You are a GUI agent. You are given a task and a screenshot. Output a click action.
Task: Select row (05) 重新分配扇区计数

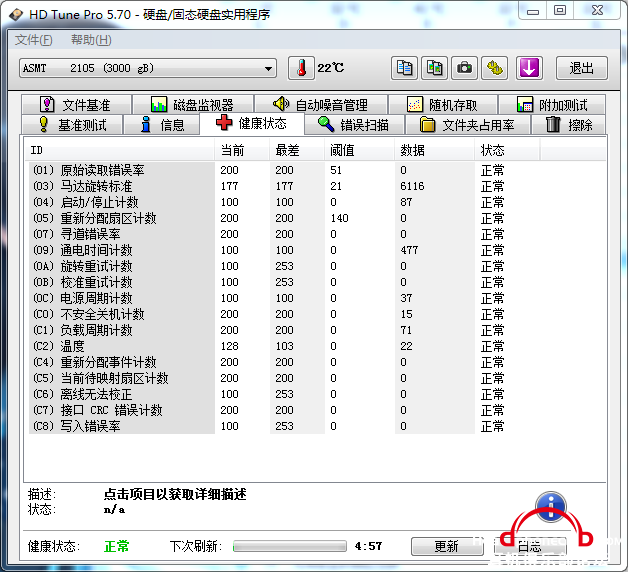pyautogui.click(x=284, y=218)
